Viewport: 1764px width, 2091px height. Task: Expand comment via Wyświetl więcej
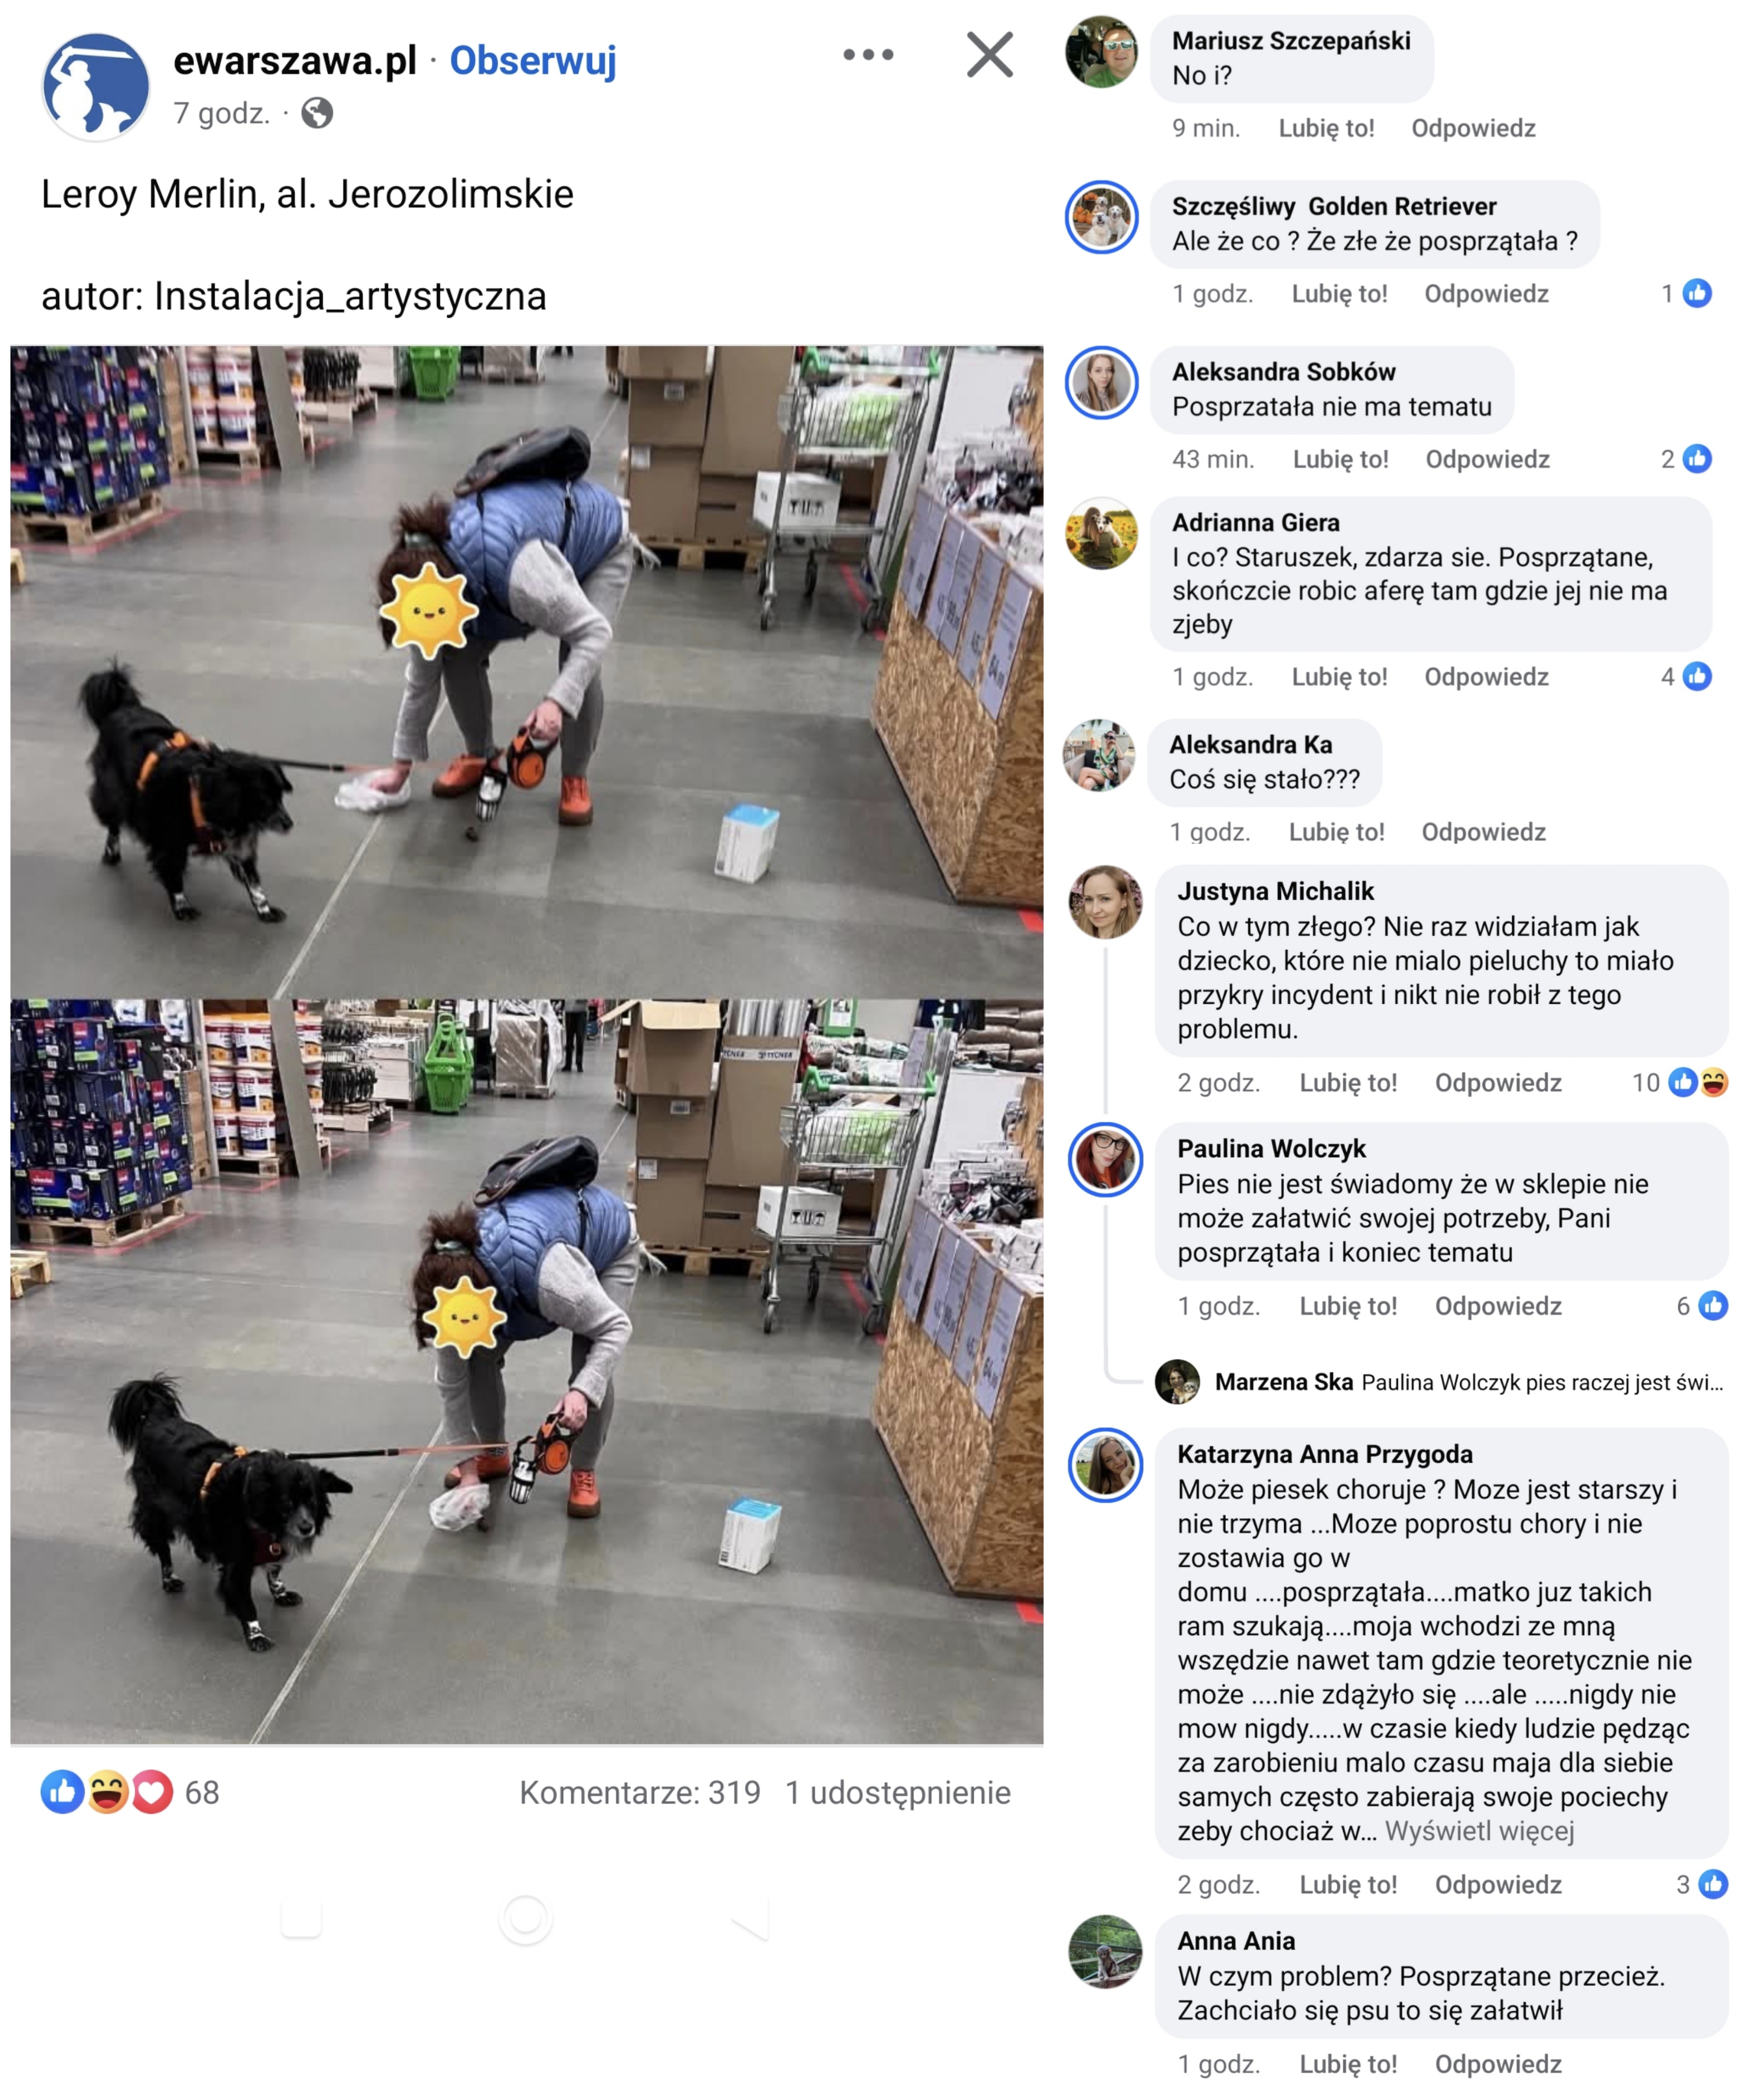point(1479,1831)
